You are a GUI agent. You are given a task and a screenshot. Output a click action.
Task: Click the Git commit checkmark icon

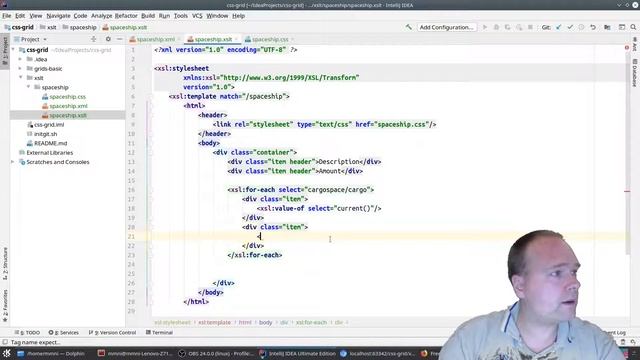(570, 27)
